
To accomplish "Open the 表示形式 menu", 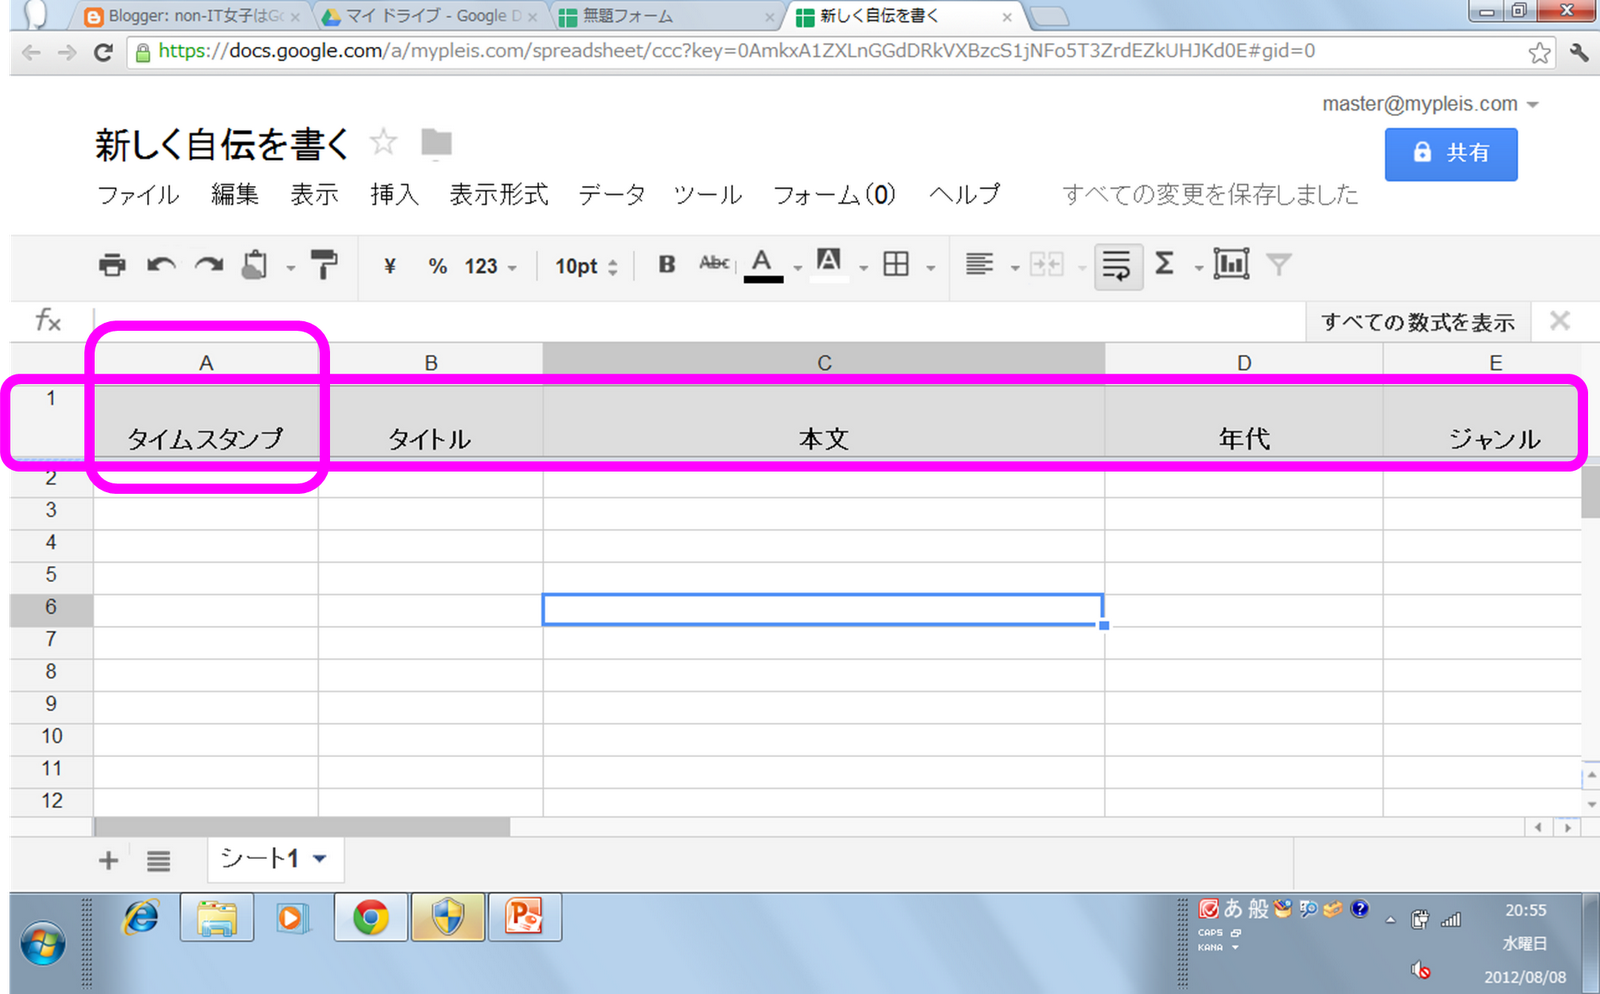I will pyautogui.click(x=499, y=194).
